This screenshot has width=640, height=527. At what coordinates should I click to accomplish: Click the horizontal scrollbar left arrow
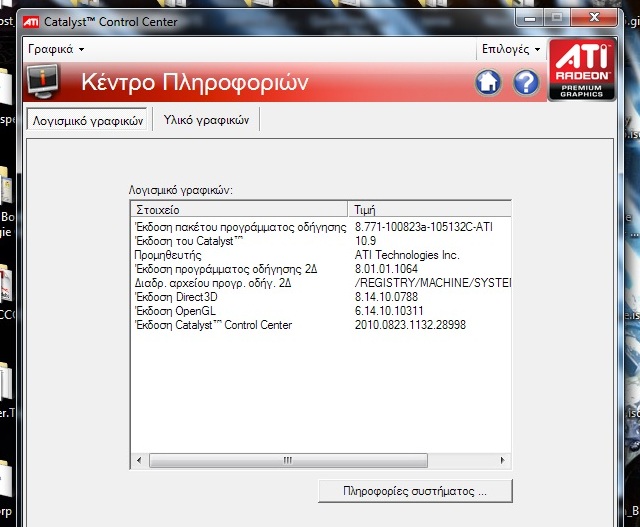coord(139,460)
